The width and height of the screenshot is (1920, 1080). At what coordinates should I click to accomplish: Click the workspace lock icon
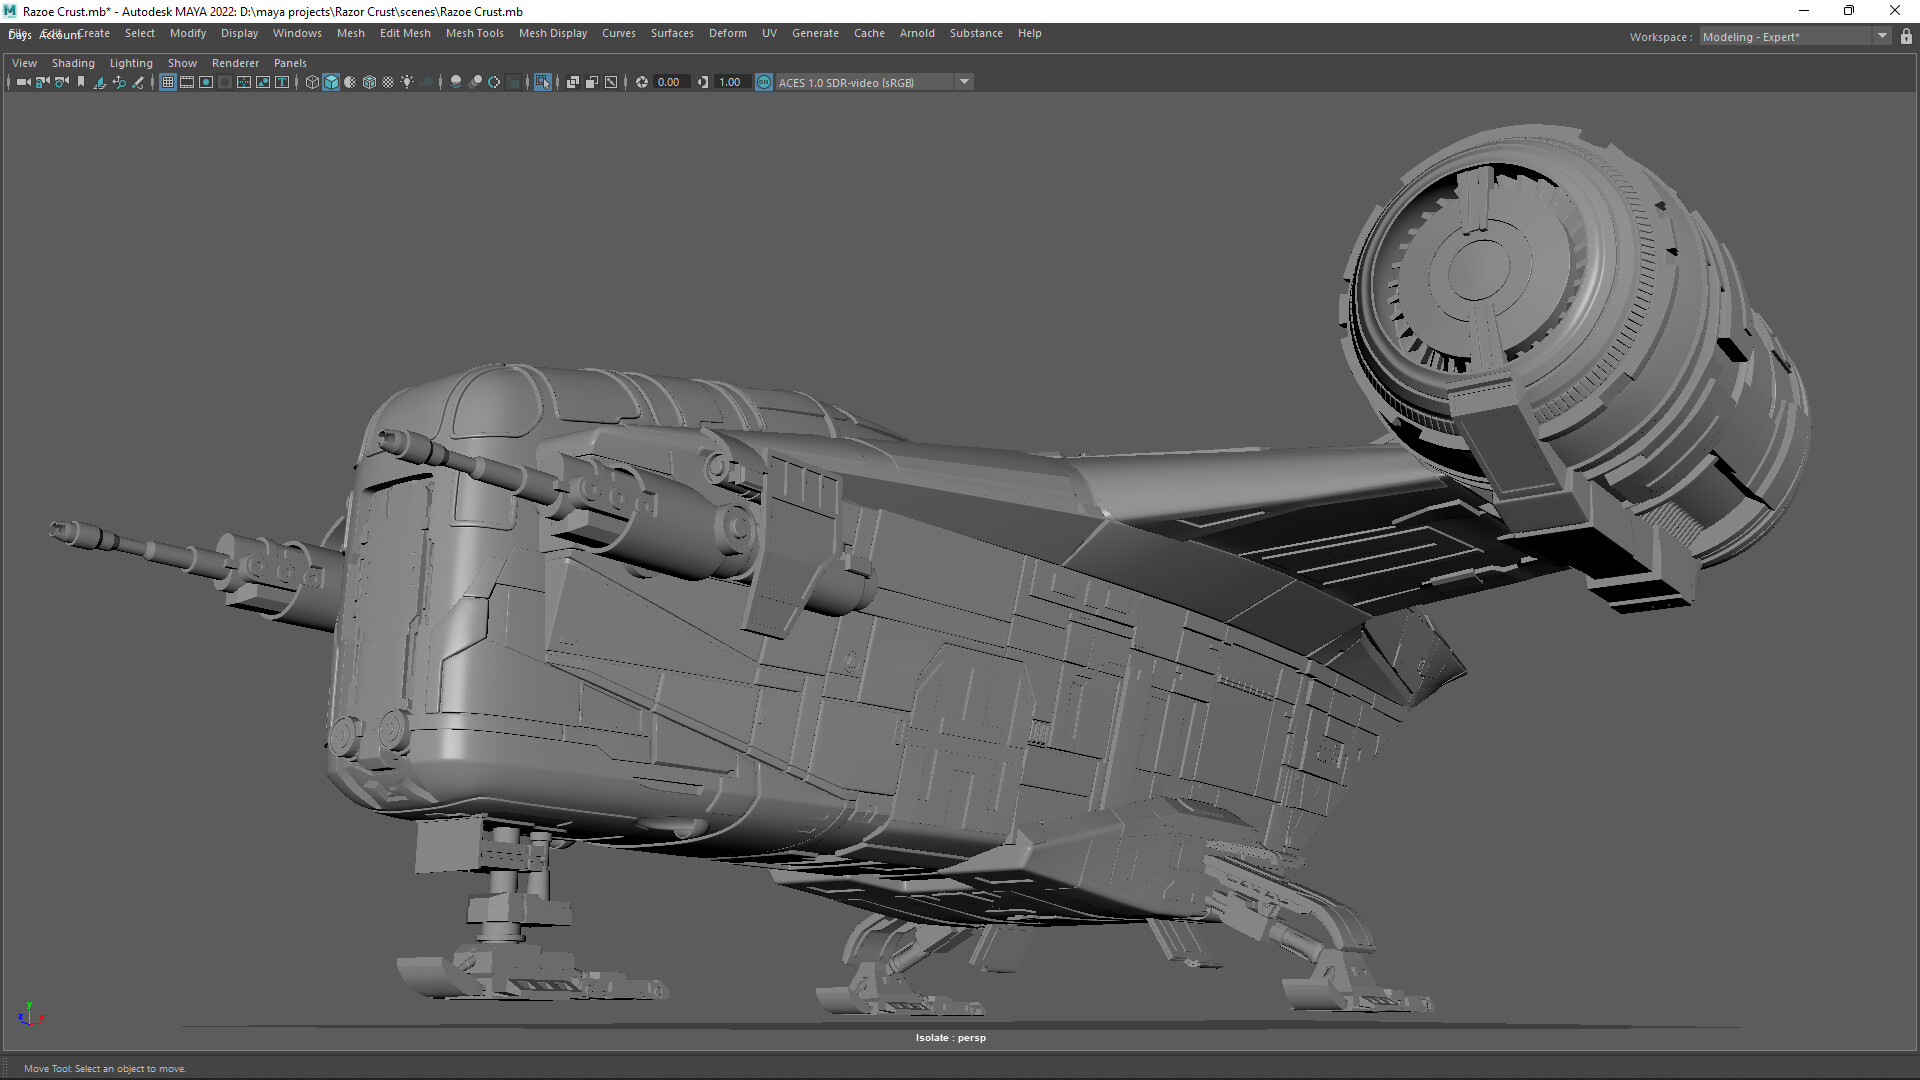[1906, 37]
